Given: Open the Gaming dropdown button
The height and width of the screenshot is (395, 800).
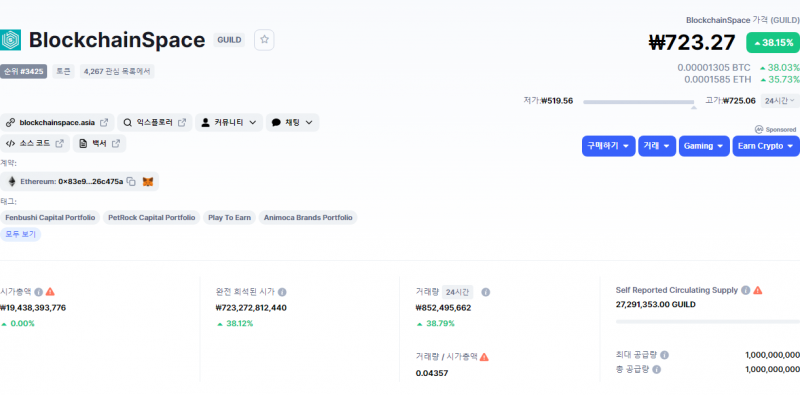Looking at the screenshot, I should point(704,146).
